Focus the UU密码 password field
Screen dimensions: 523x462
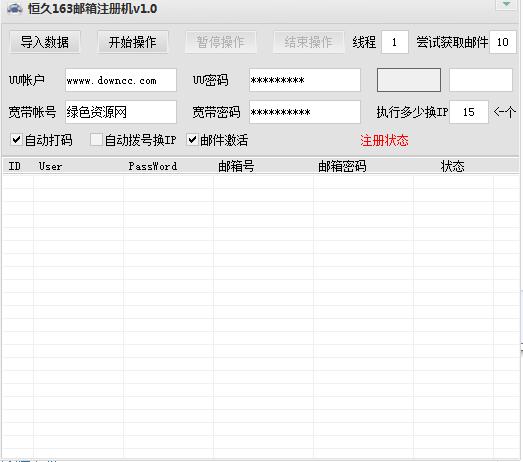click(305, 80)
